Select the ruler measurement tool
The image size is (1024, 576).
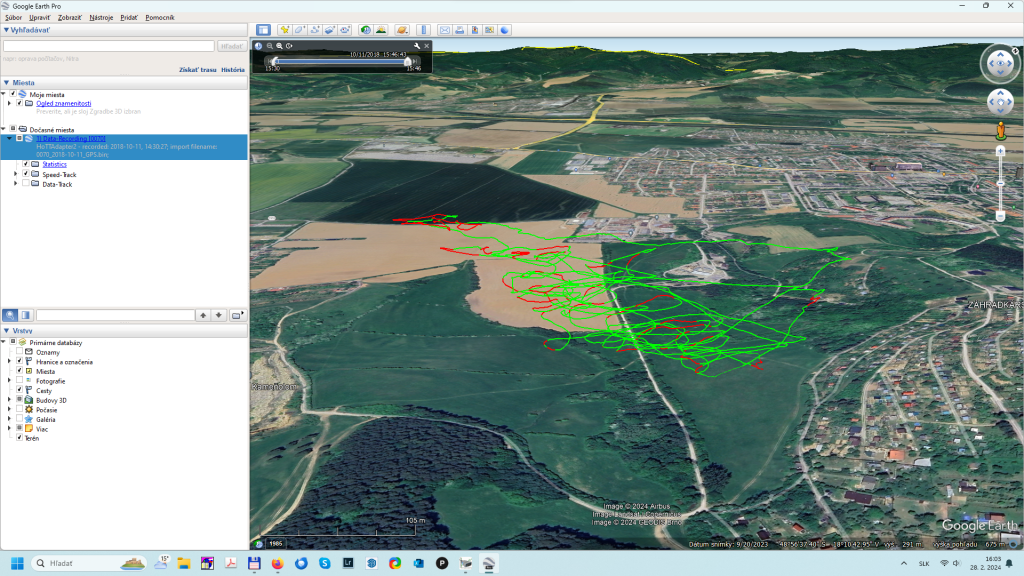[424, 30]
